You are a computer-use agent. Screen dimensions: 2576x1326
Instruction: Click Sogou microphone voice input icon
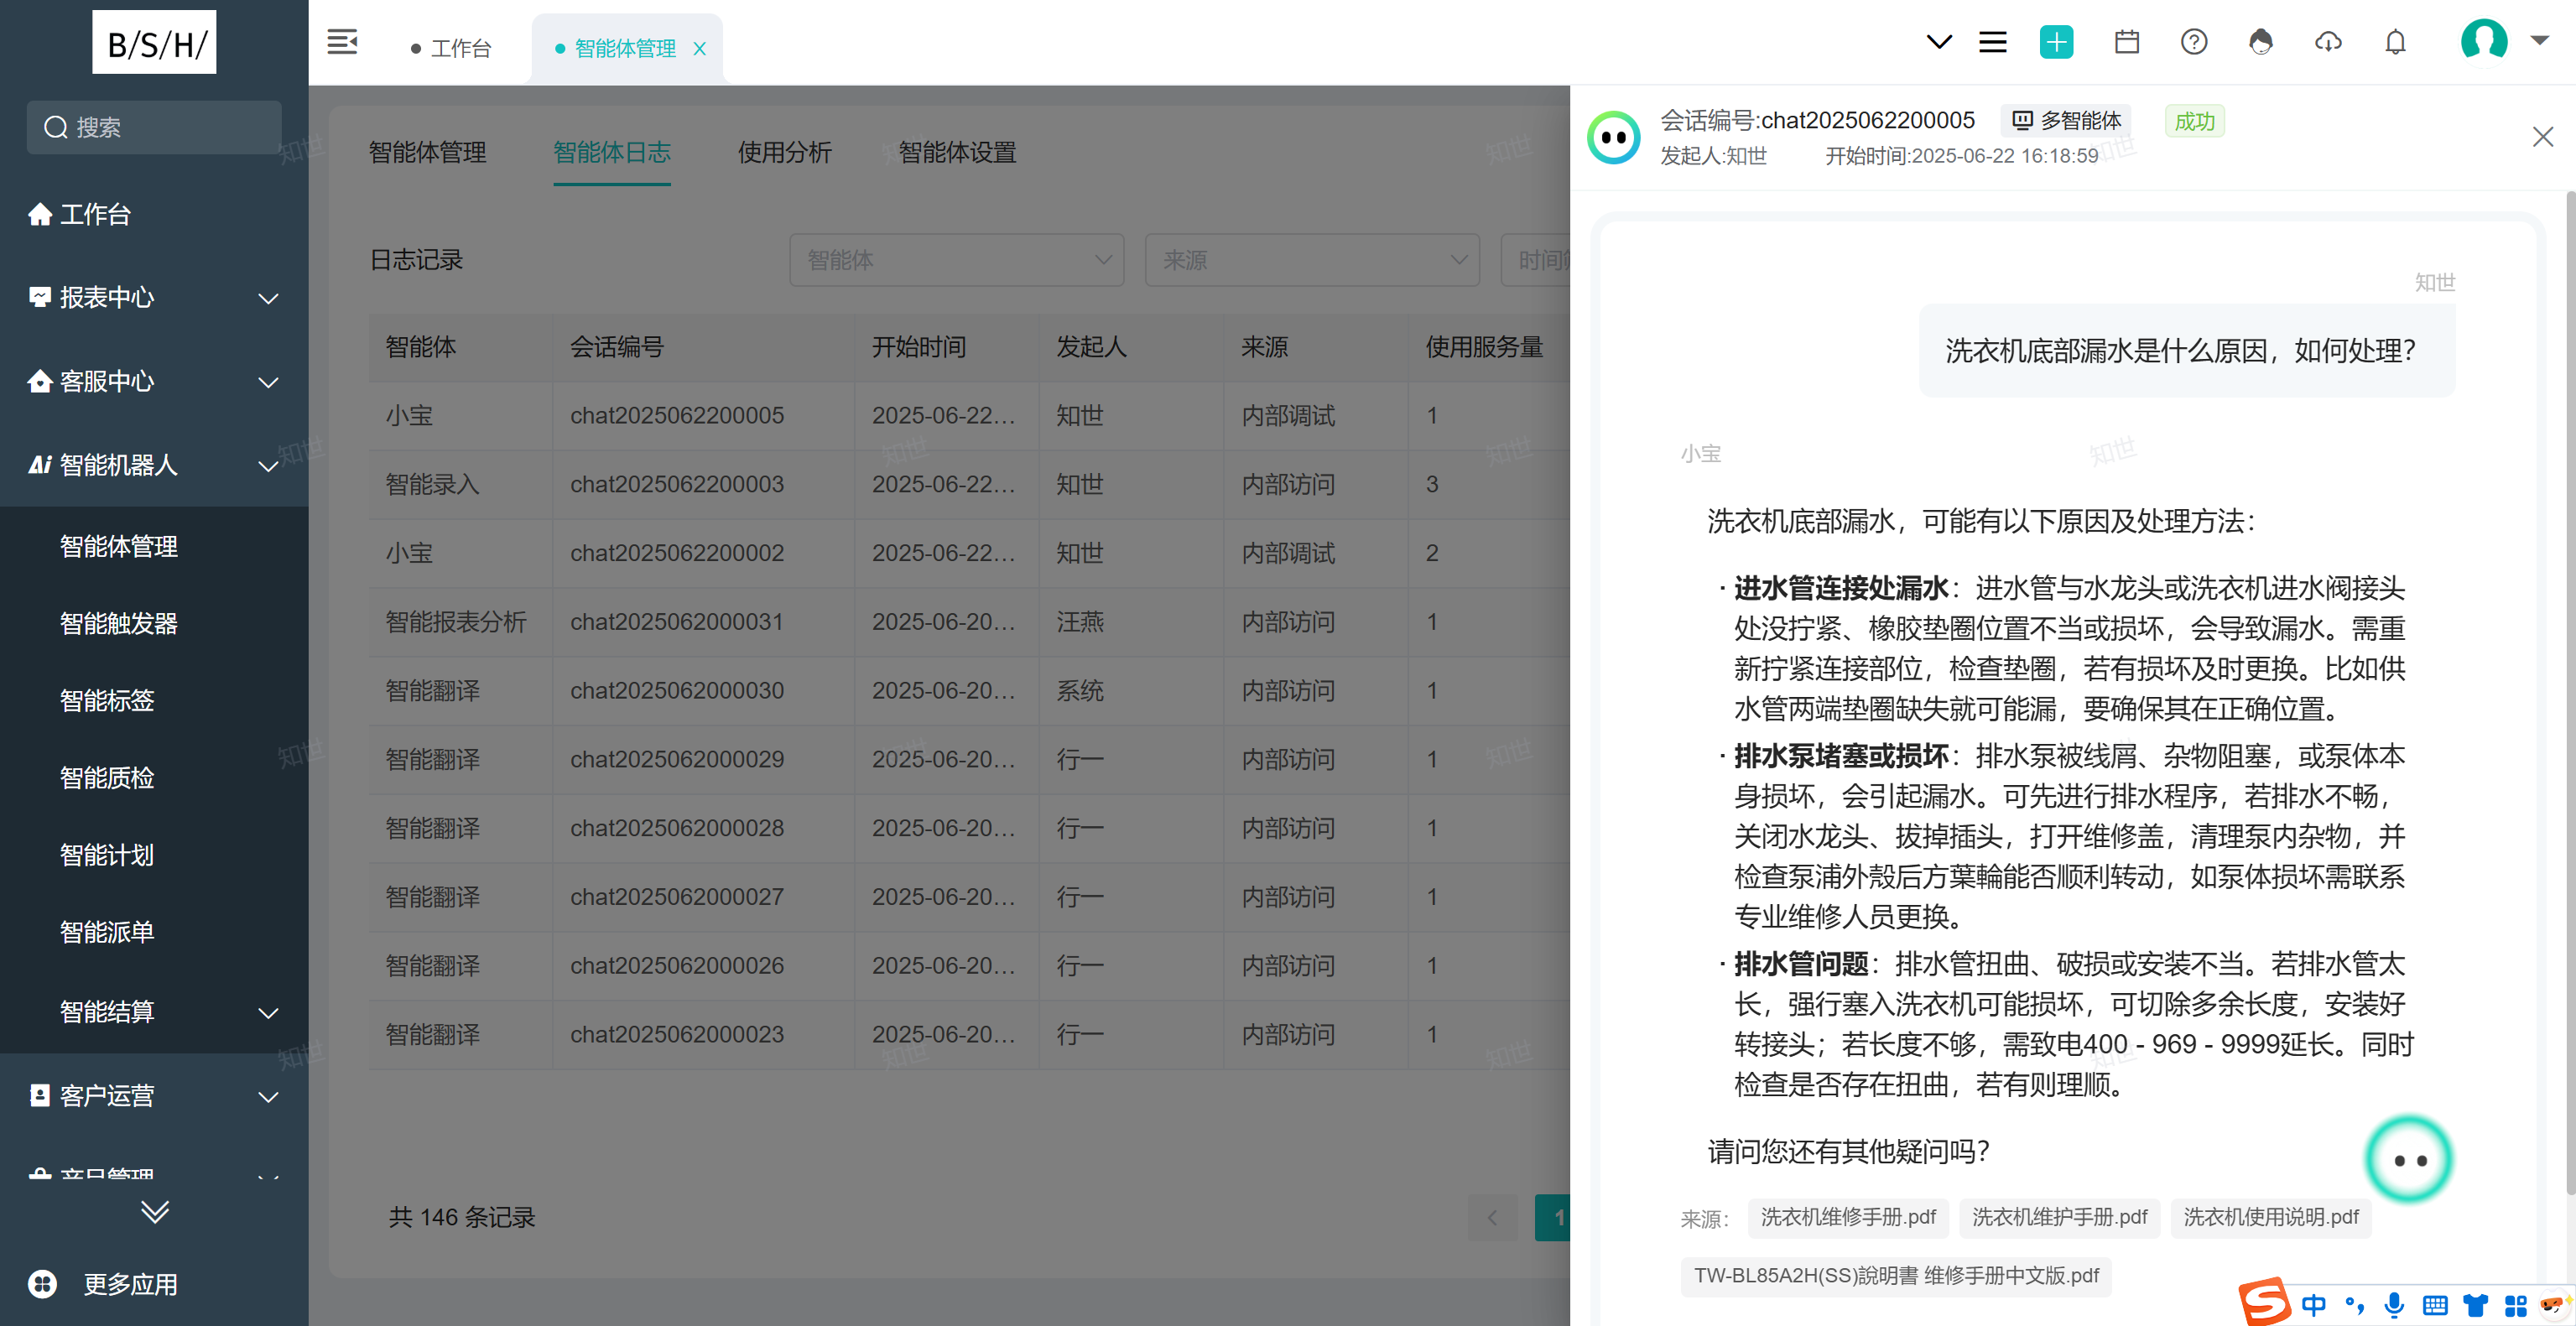2394,1305
